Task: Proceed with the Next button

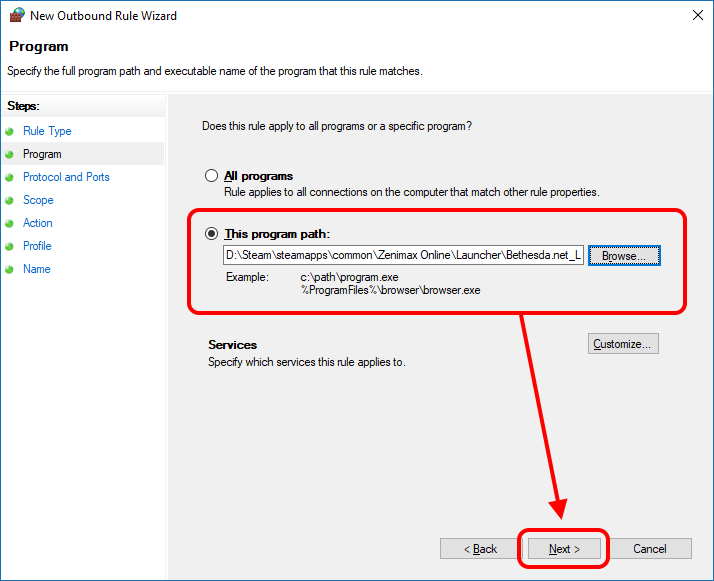Action: [x=564, y=549]
